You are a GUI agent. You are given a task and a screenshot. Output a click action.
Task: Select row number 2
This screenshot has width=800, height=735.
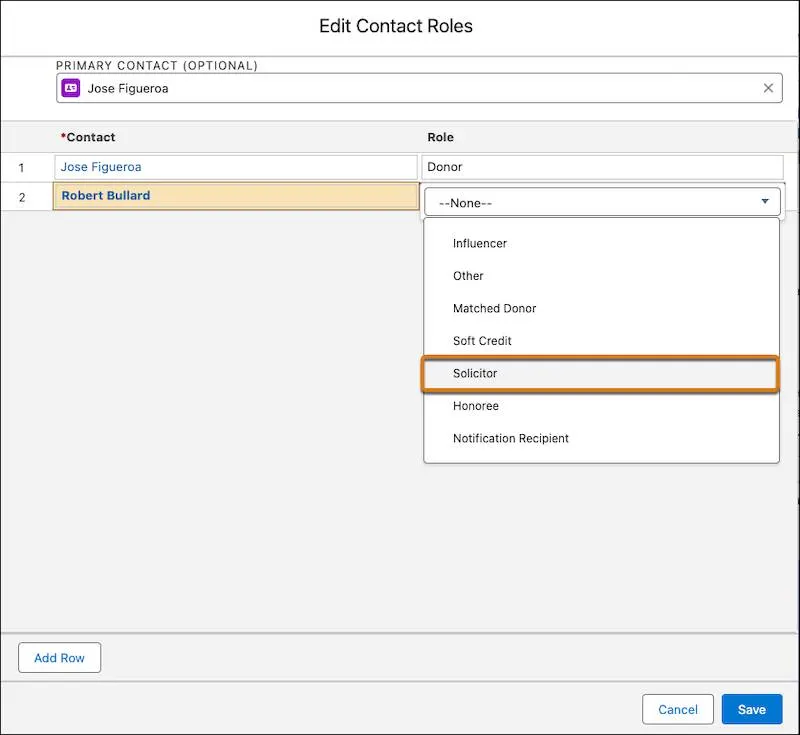[x=22, y=197]
